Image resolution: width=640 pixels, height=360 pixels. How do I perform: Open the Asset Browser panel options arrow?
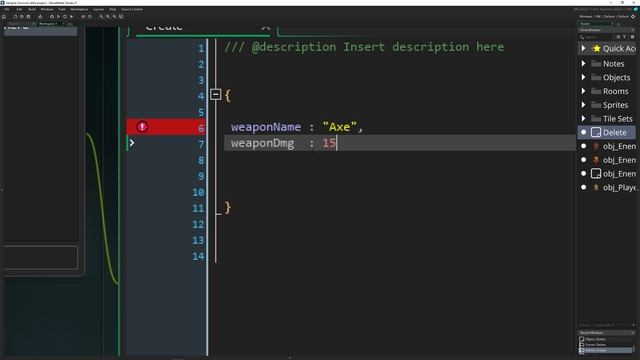coord(633,30)
